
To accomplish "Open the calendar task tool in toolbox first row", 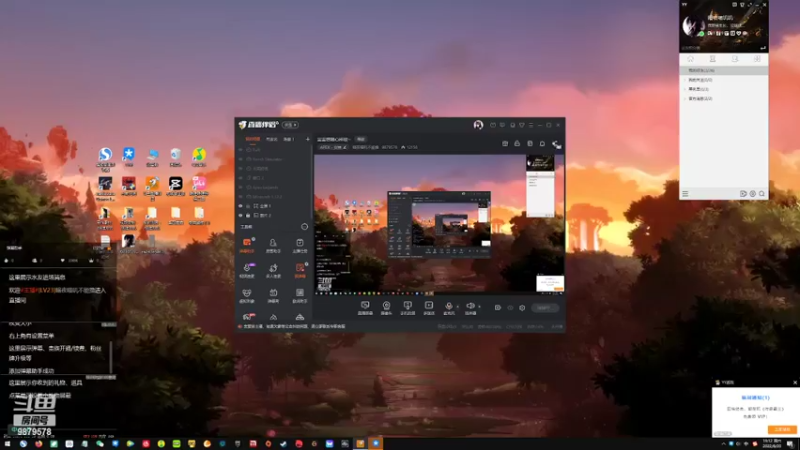I will 299,243.
